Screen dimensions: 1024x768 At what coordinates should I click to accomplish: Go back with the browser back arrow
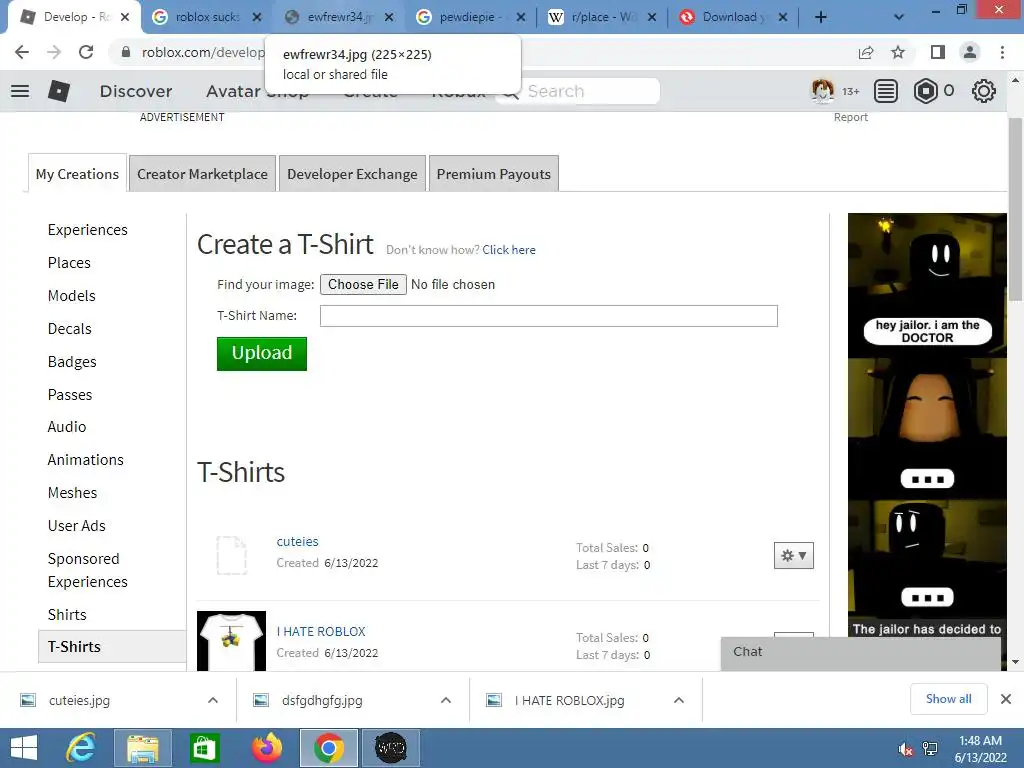pyautogui.click(x=22, y=52)
